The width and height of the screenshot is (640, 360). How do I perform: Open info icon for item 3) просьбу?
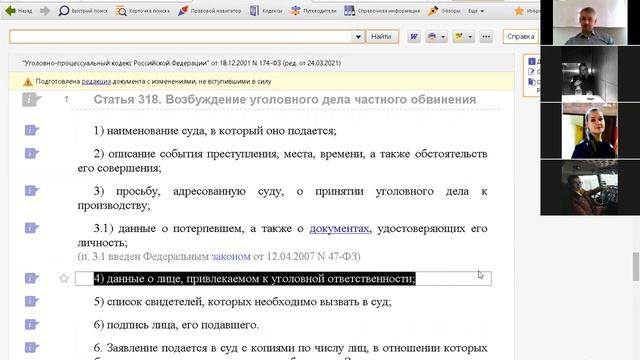point(32,191)
